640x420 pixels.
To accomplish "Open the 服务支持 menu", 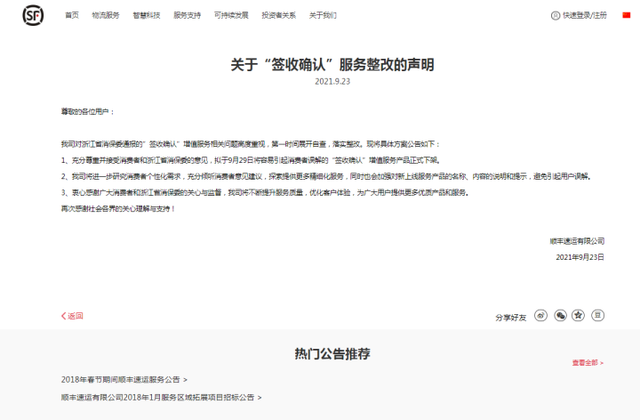I will click(187, 16).
